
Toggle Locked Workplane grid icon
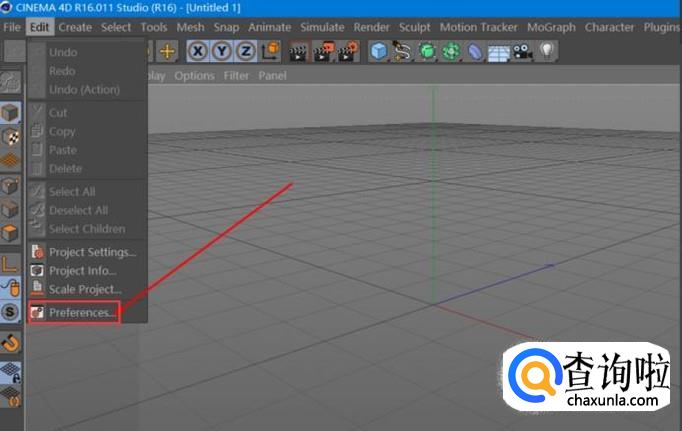[10, 373]
